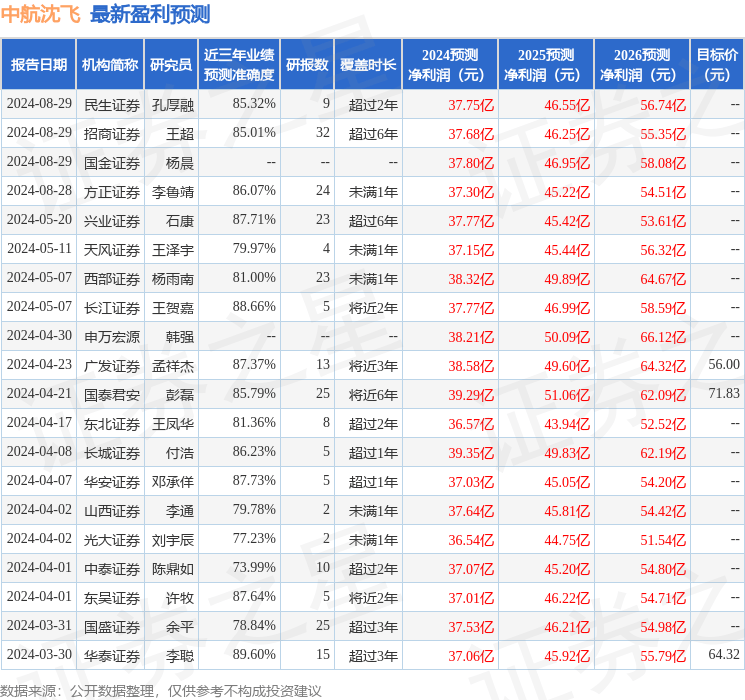
Task: Select the 国泰君安 cell
Action: coord(112,395)
